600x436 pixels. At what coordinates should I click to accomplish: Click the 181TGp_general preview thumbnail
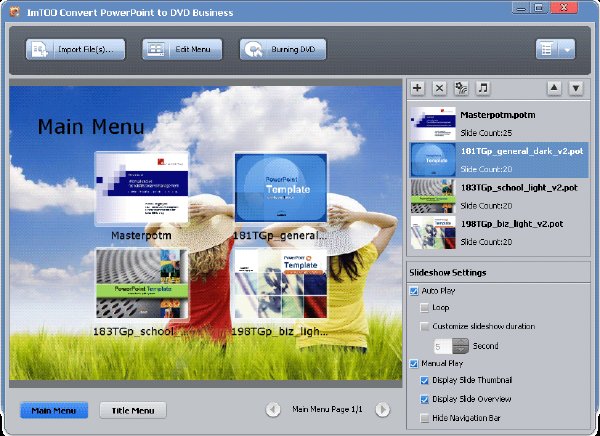coord(281,188)
